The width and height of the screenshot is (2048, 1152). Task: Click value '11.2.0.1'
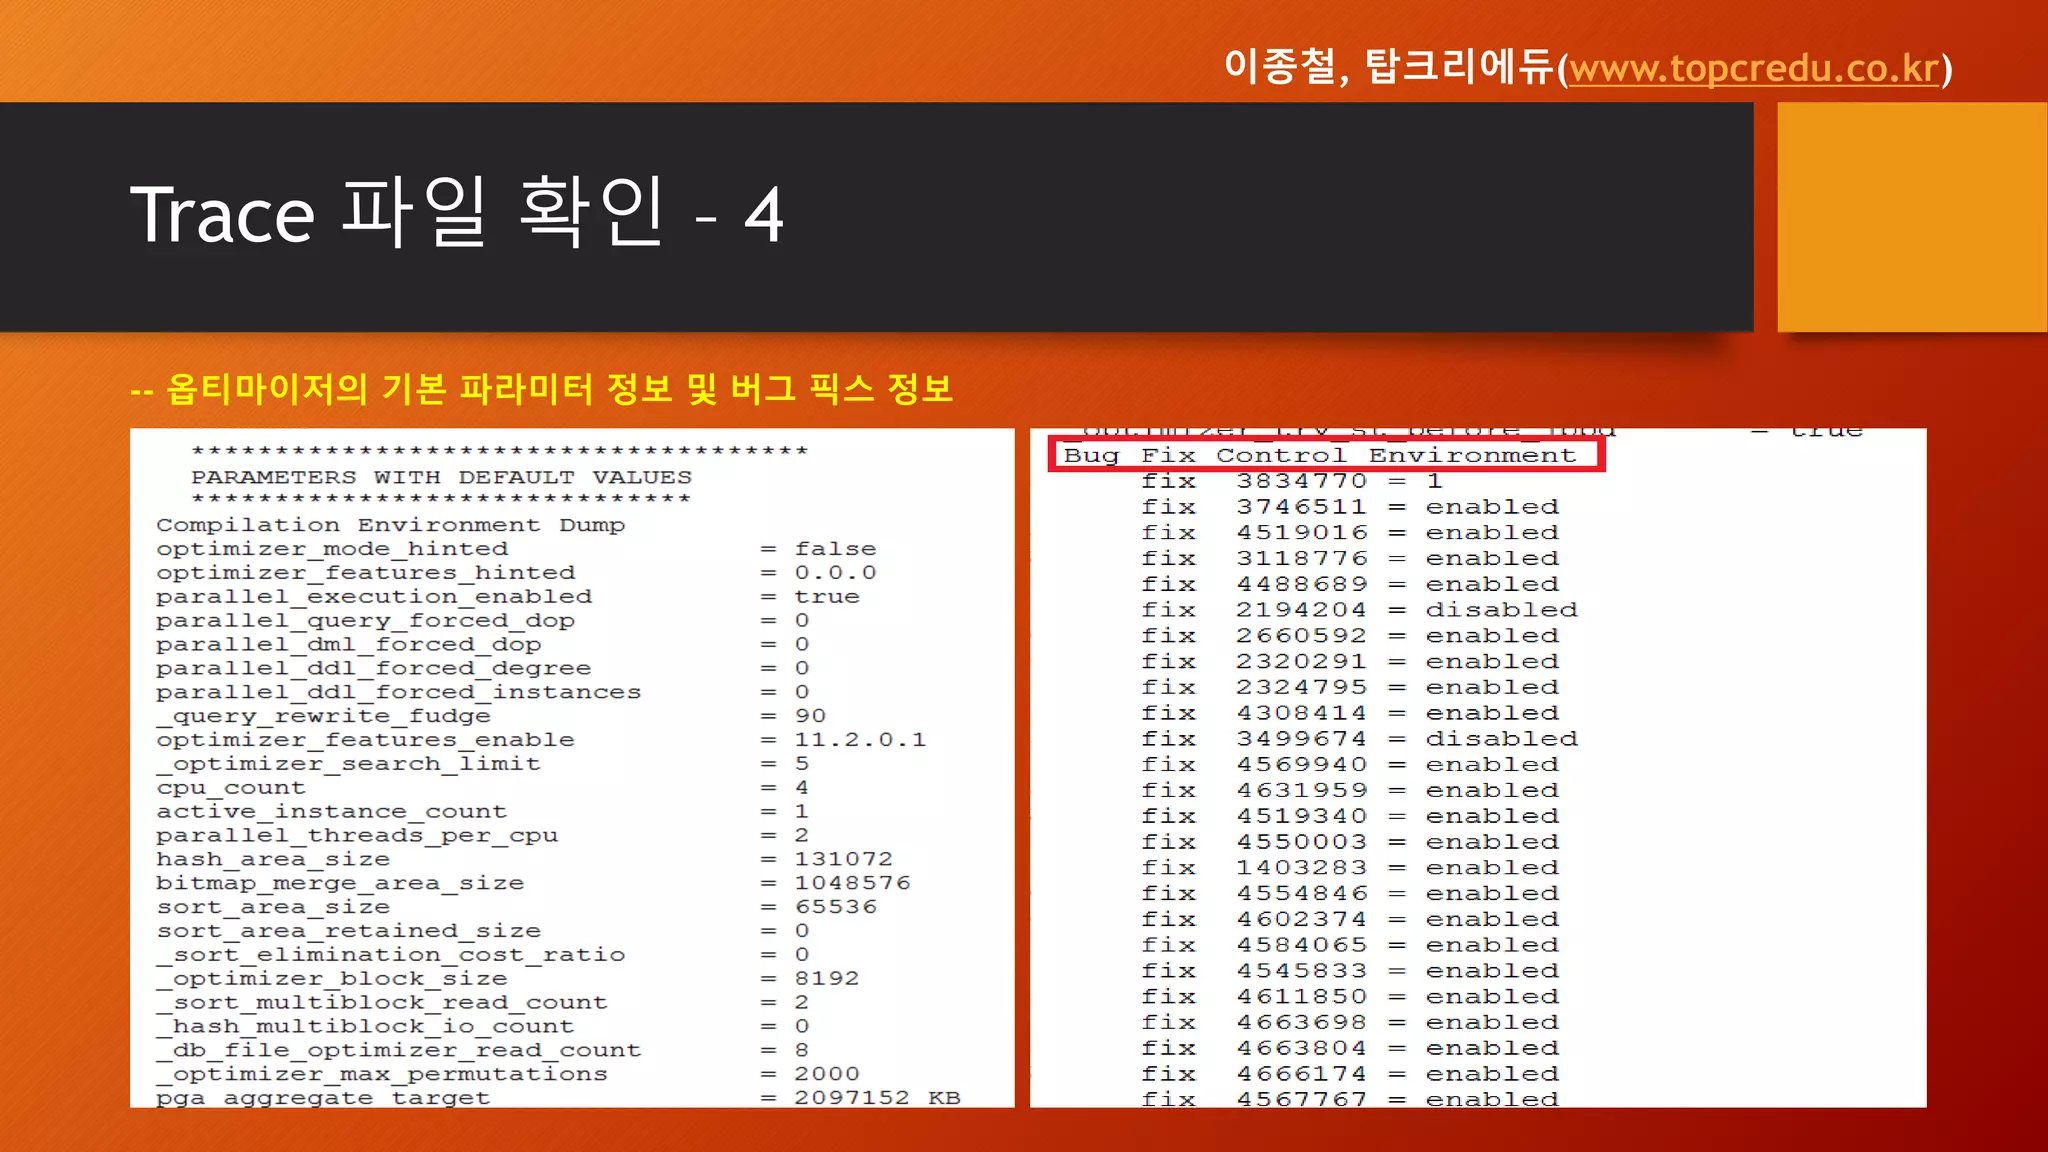point(860,740)
